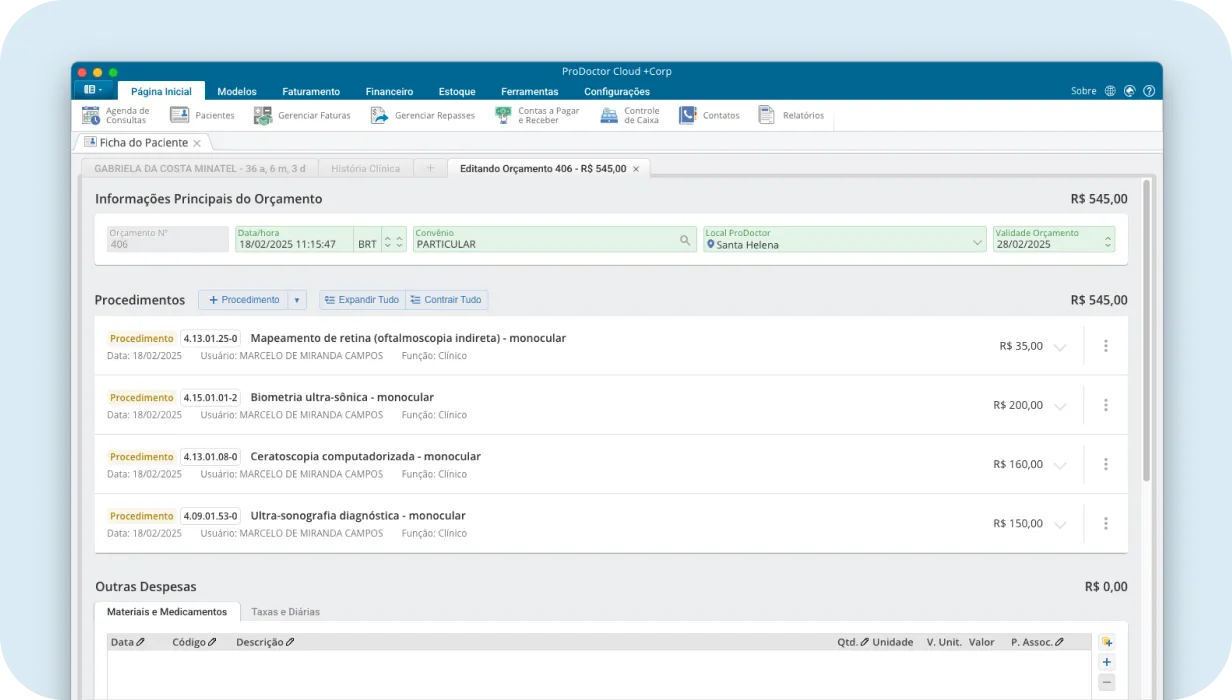Open options menu for Mapeamento de retina procedure

1106,345
